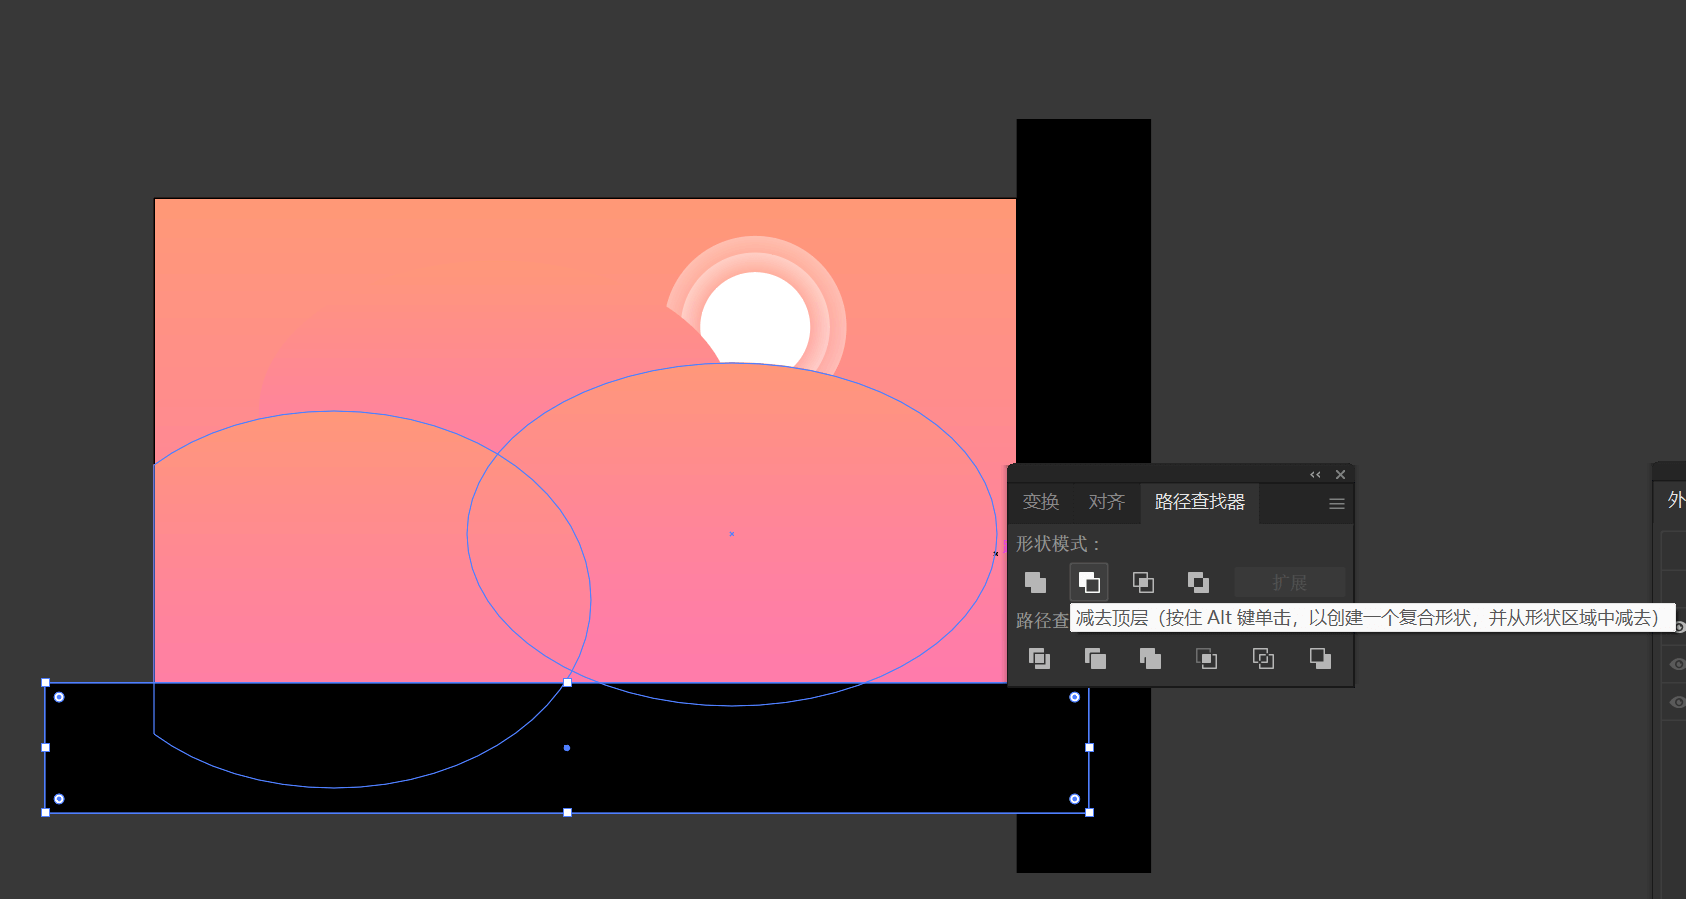Click the top-left handle of selected rectangle

(45, 683)
